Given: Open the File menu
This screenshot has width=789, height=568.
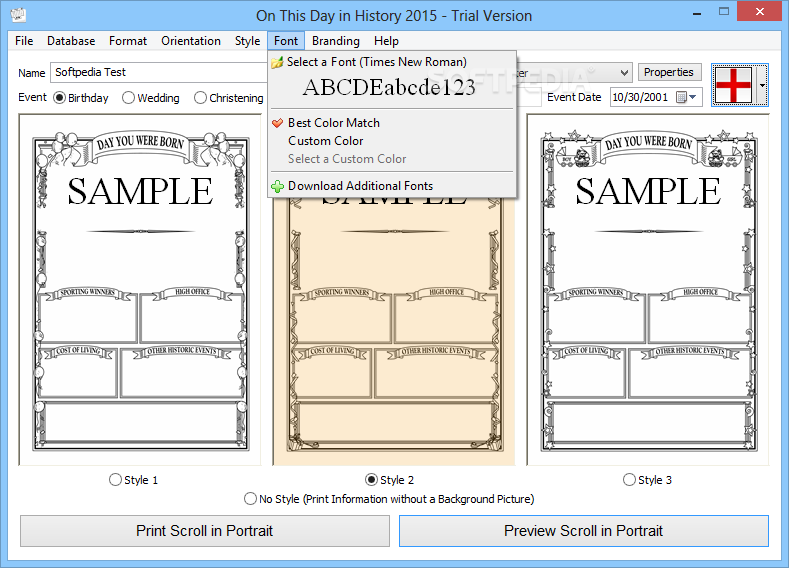Looking at the screenshot, I should pyautogui.click(x=24, y=41).
